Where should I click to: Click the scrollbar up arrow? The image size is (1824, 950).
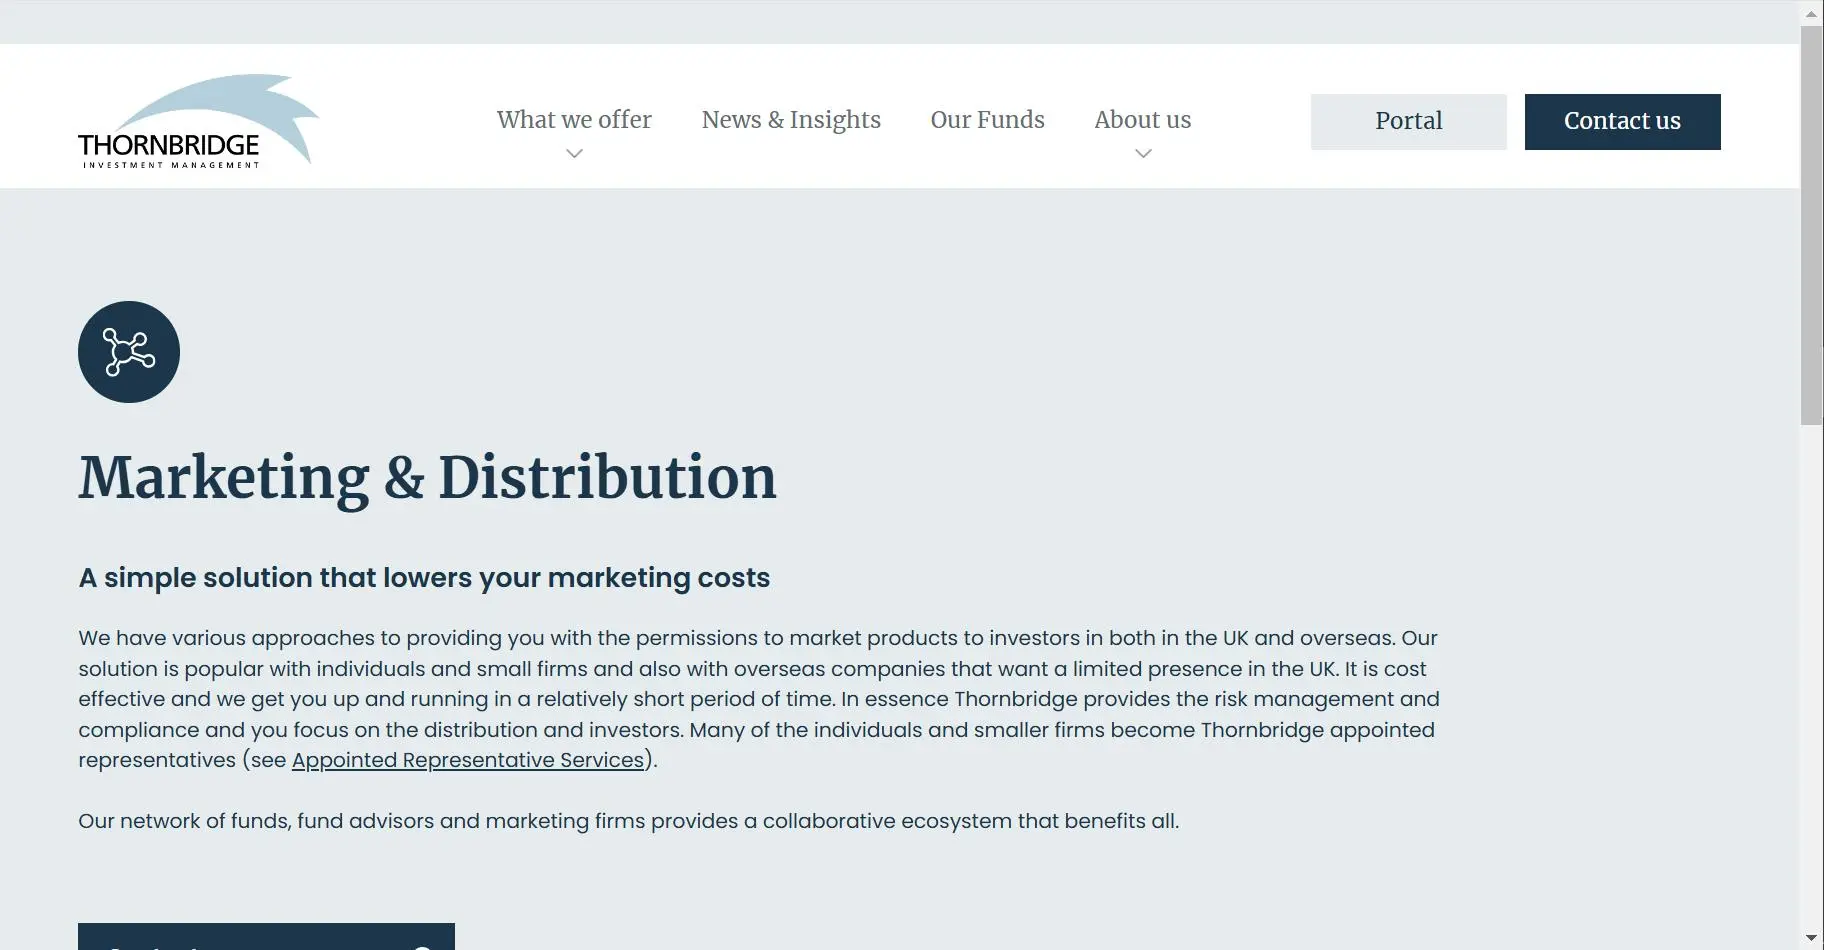coord(1811,13)
